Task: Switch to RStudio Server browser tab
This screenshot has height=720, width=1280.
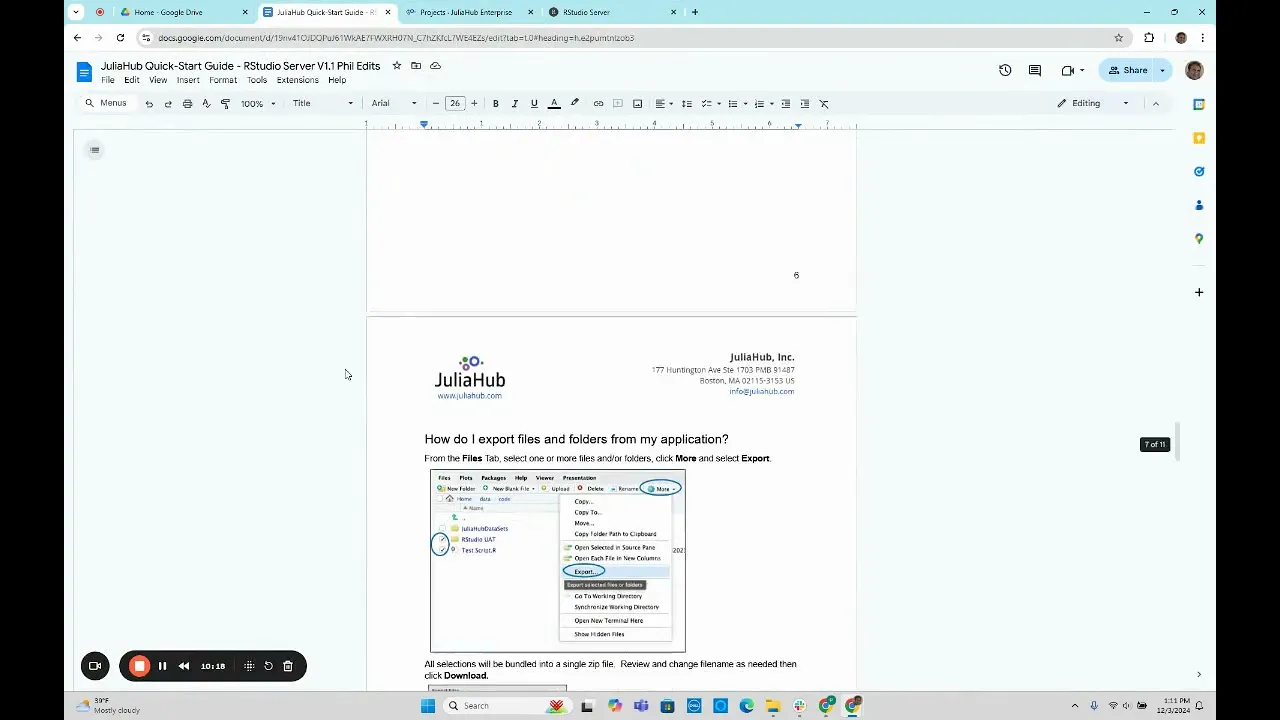Action: pyautogui.click(x=610, y=12)
